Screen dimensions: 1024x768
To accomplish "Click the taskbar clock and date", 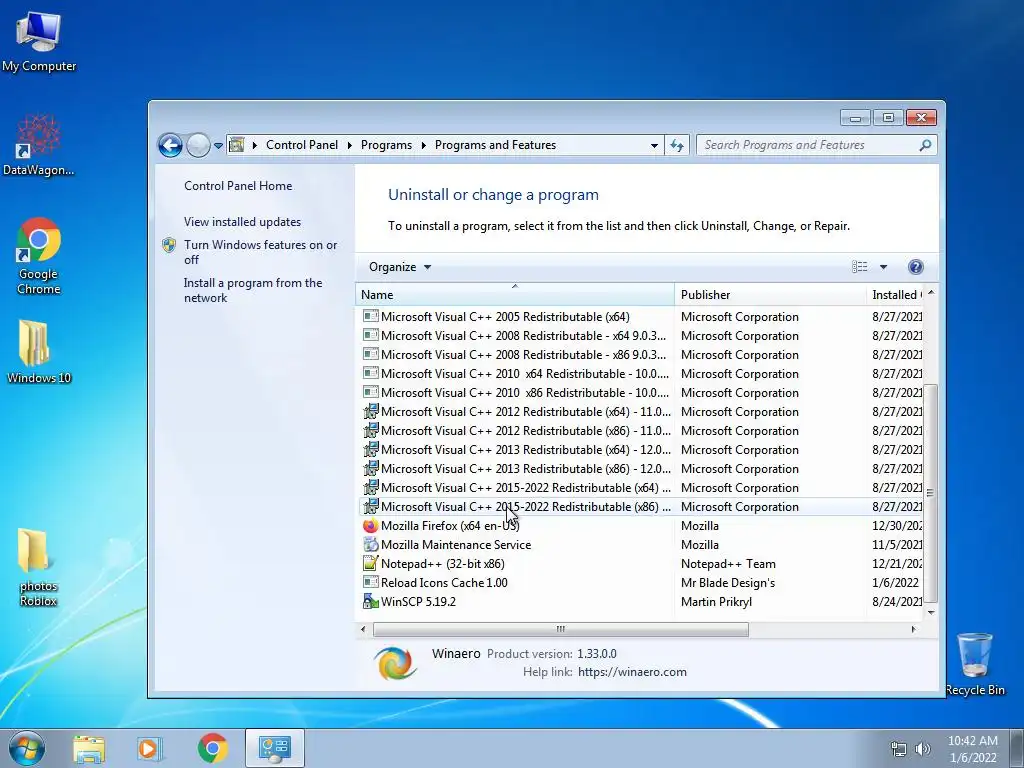I will (972, 749).
